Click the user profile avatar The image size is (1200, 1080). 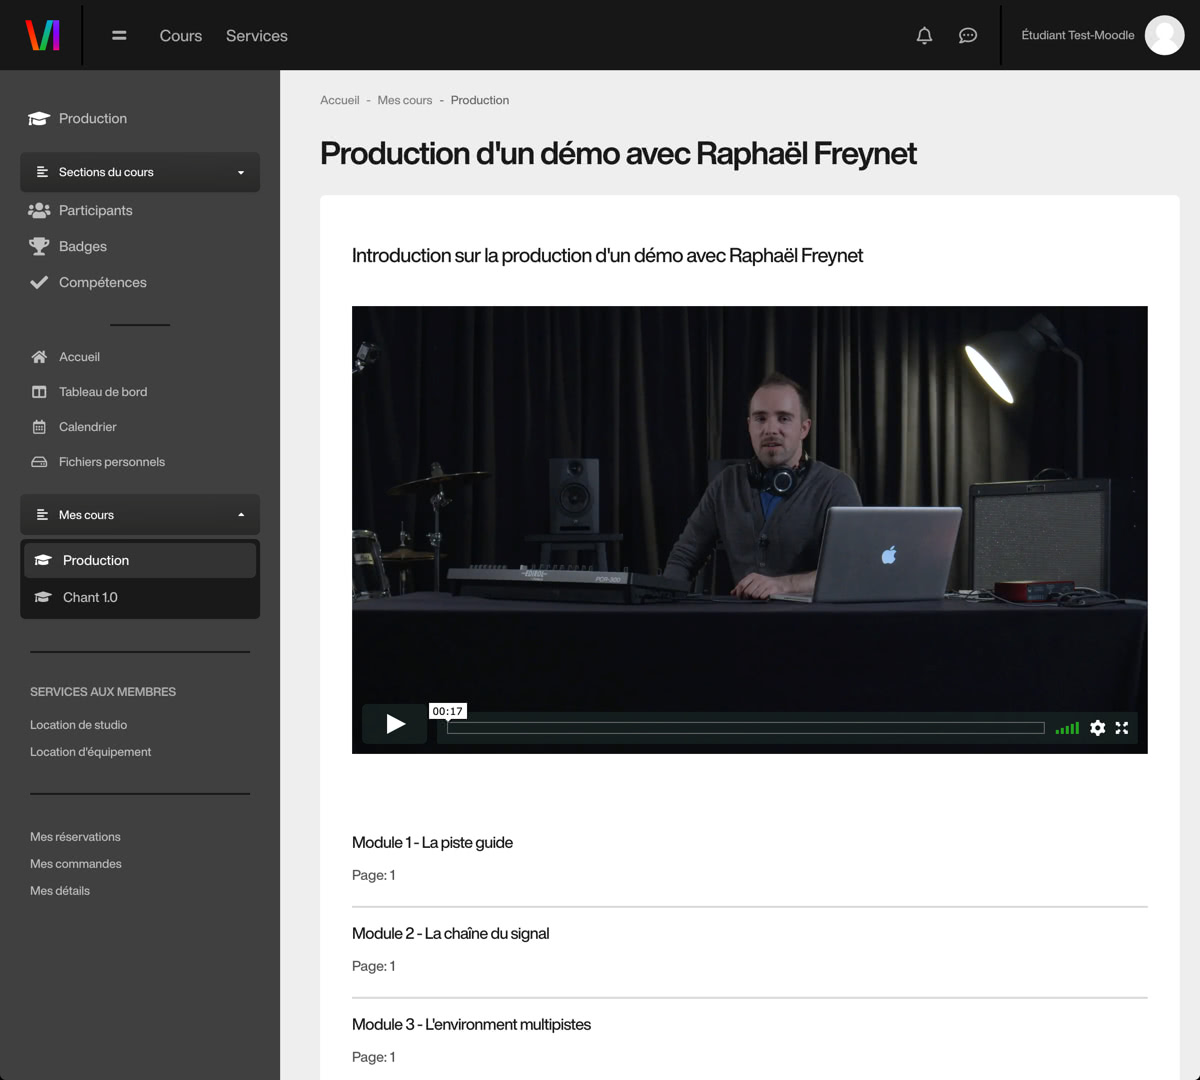[1163, 36]
